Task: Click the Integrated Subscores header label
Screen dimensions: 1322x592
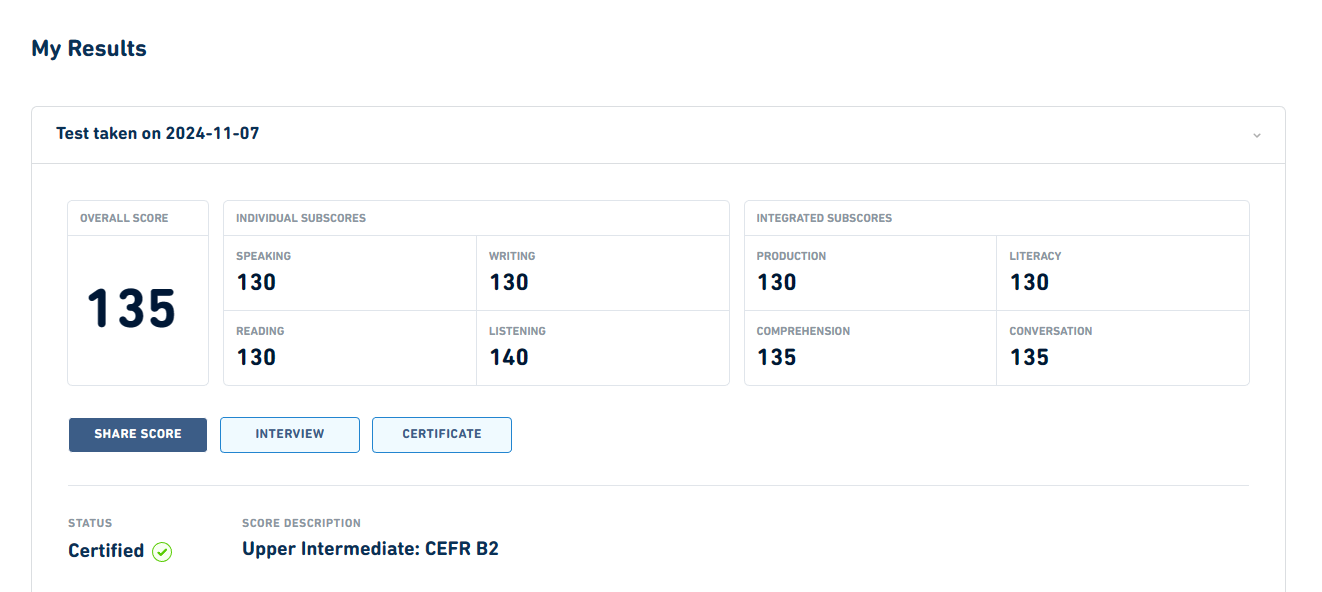Action: (824, 218)
